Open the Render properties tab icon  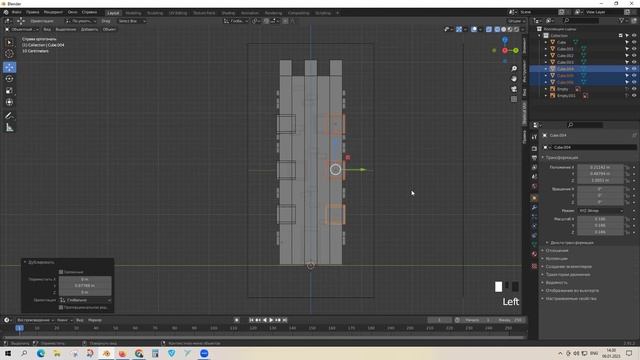click(534, 149)
